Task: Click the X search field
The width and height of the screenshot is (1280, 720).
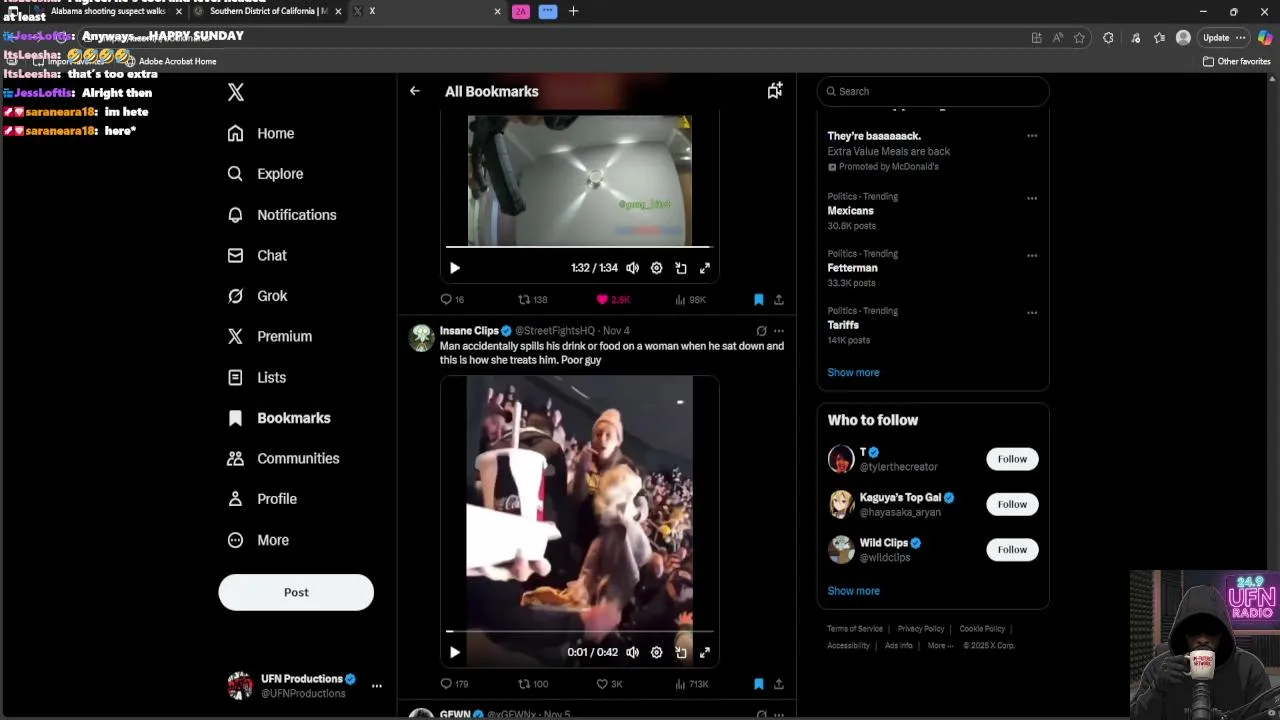Action: (x=933, y=91)
